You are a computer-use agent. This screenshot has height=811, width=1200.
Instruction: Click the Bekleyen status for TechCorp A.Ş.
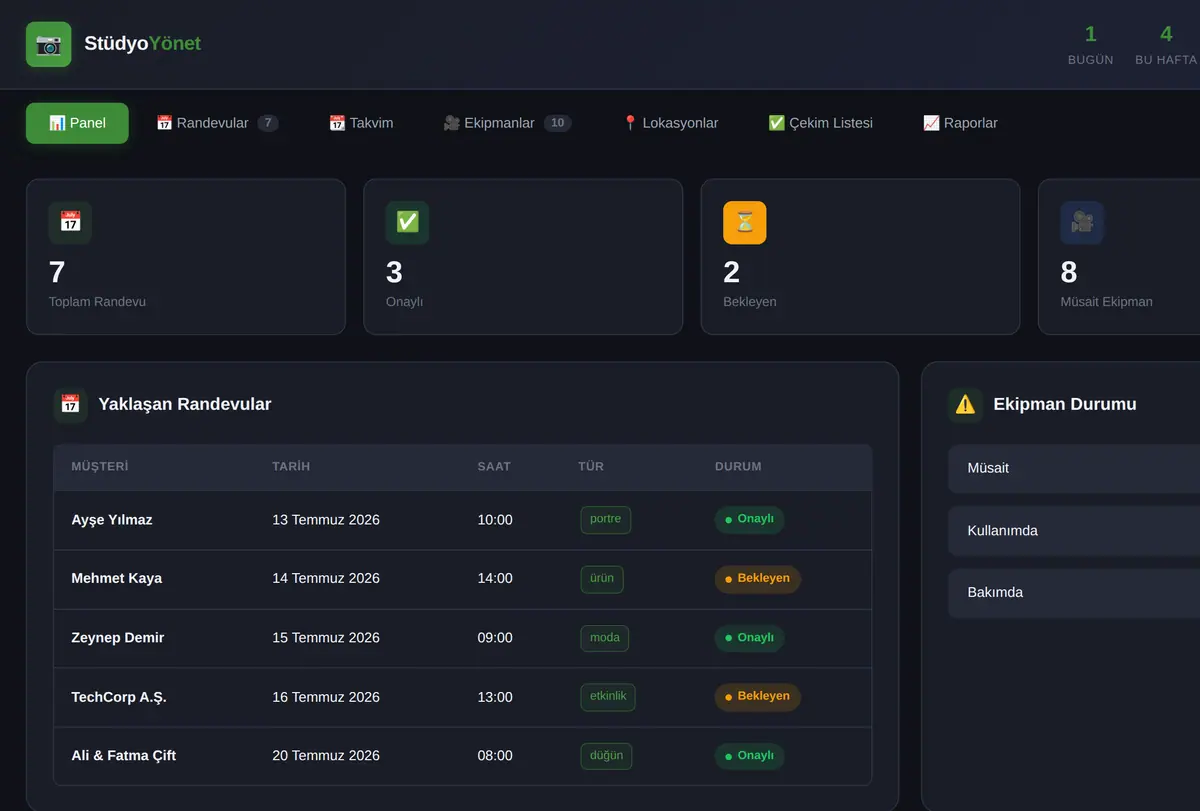pyautogui.click(x=757, y=697)
